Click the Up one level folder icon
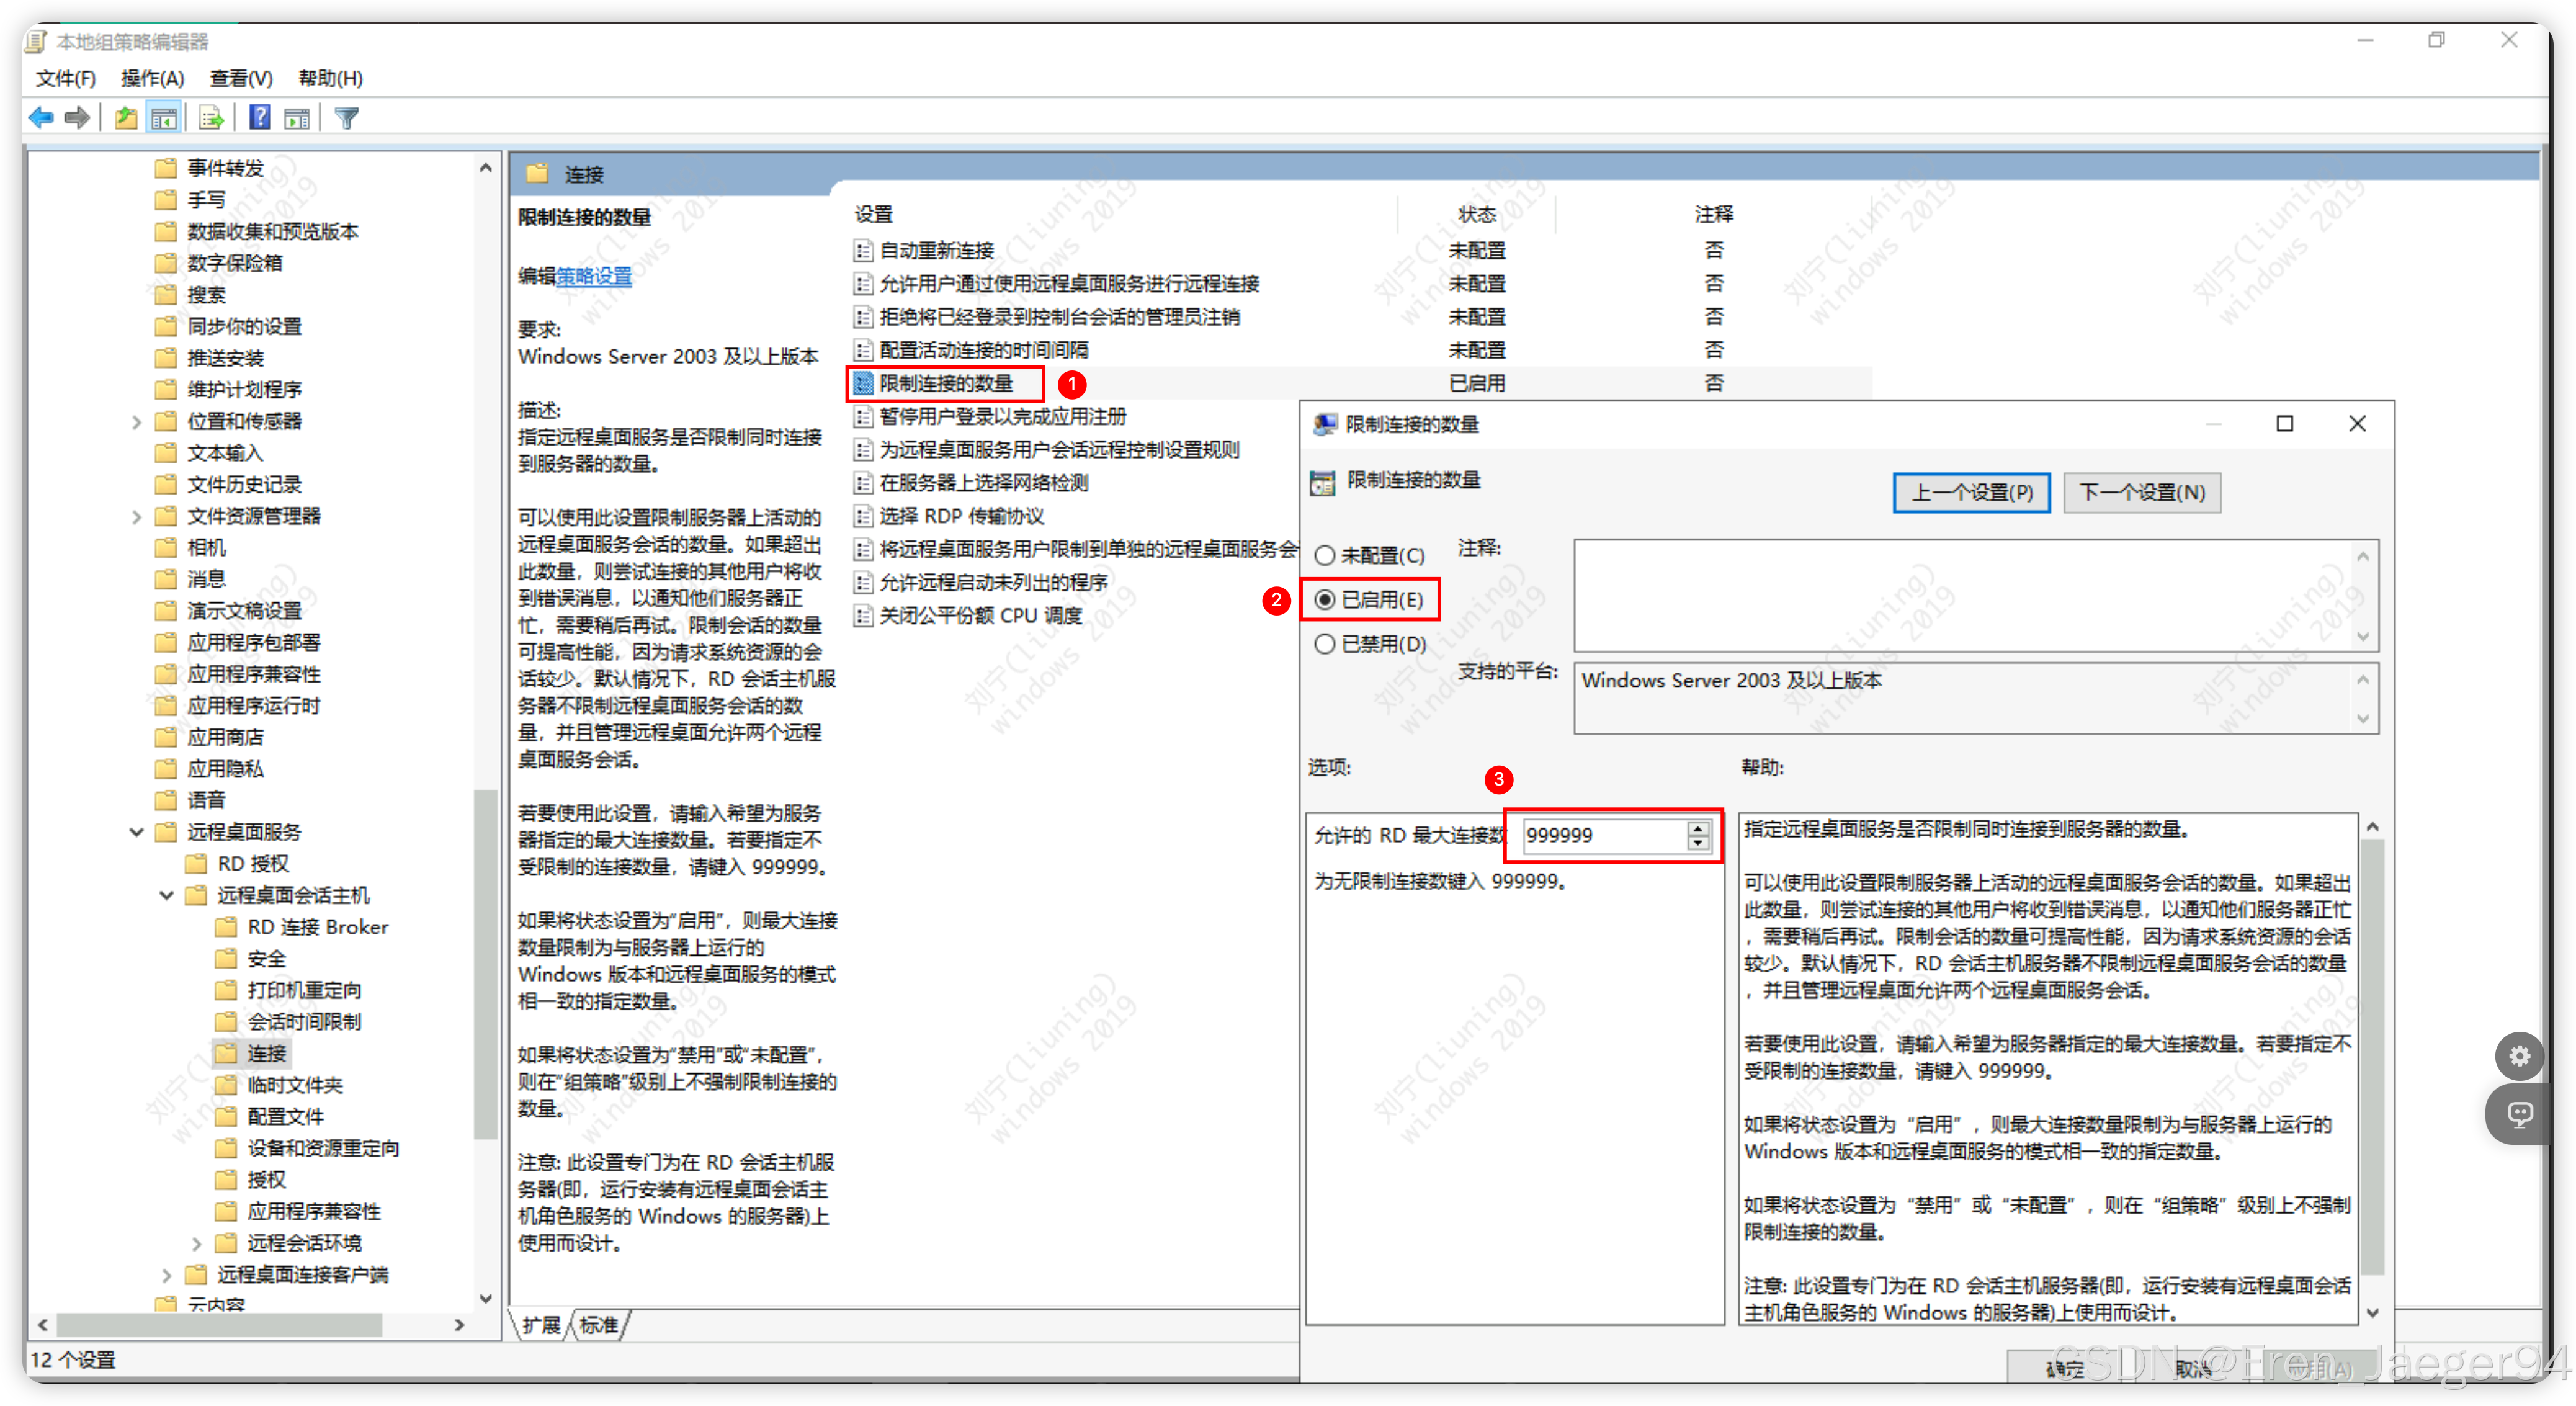Screen dimensions: 2576x1406 tap(126, 118)
